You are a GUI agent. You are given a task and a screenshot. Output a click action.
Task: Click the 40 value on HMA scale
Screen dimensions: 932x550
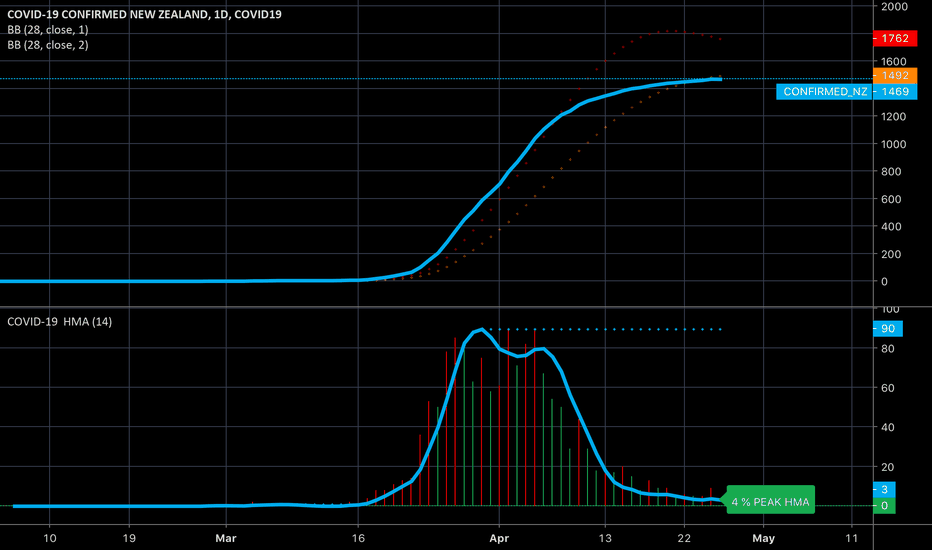887,428
